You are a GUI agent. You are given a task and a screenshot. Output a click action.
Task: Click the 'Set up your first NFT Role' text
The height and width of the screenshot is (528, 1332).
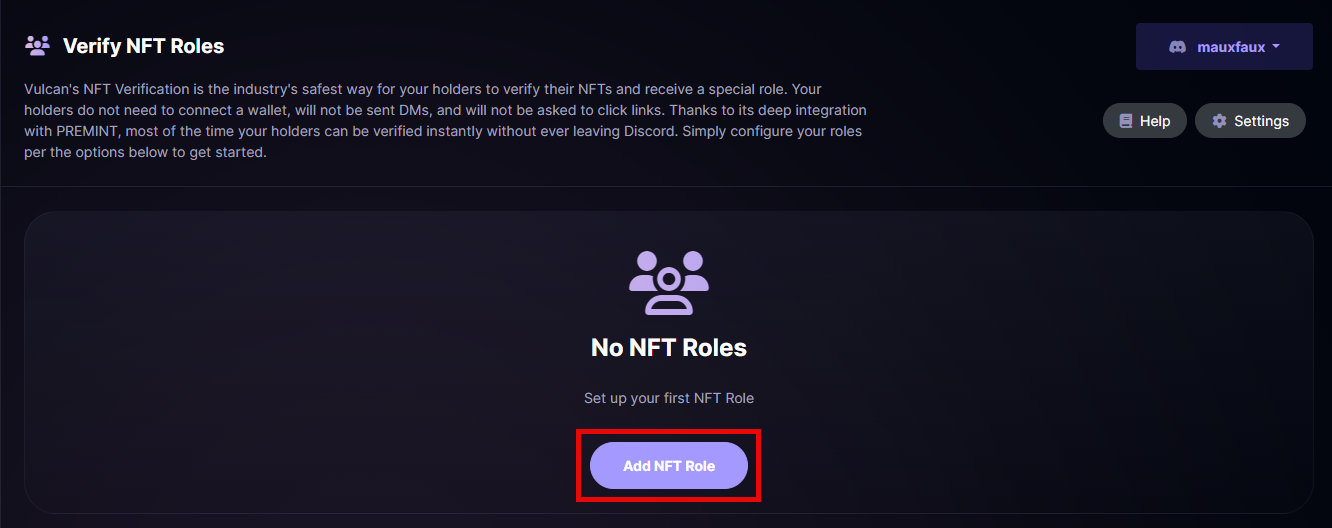click(669, 398)
